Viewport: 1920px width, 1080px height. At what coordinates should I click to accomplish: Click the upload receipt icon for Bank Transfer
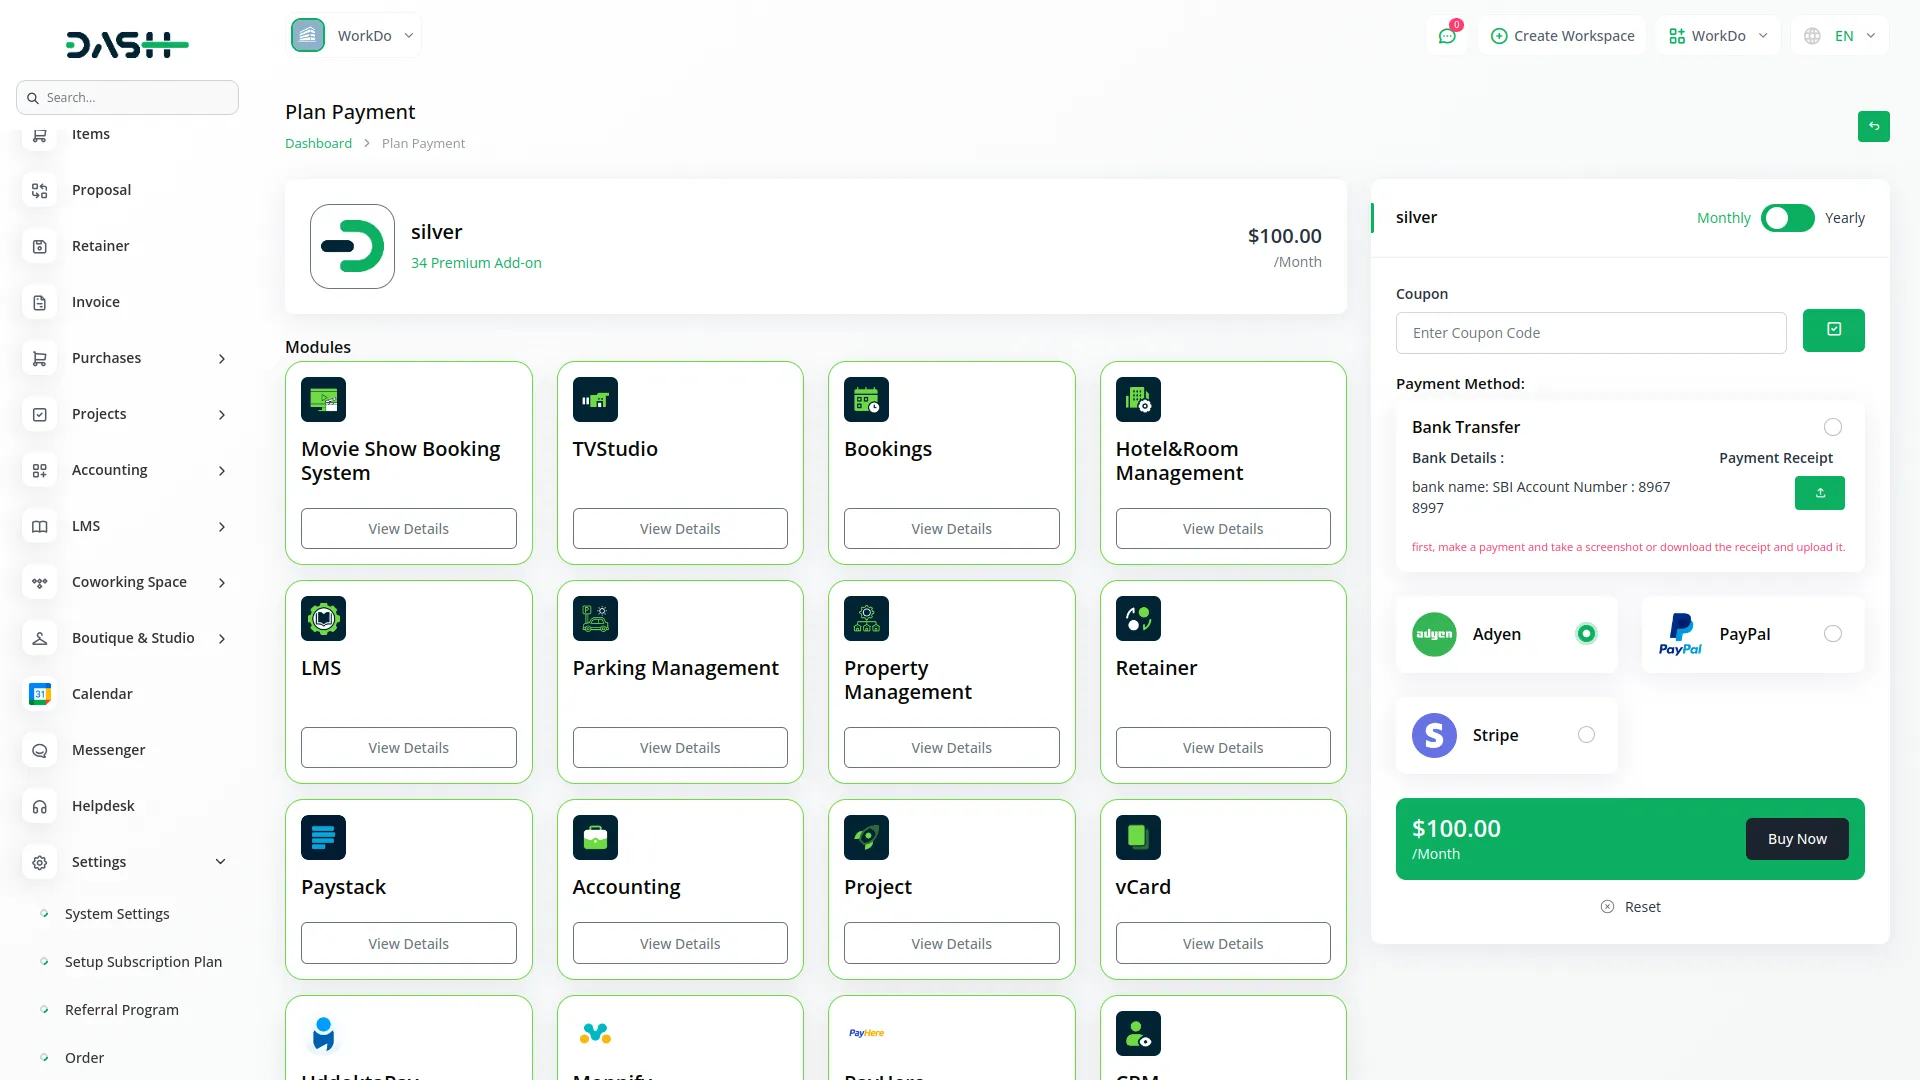pos(1819,493)
